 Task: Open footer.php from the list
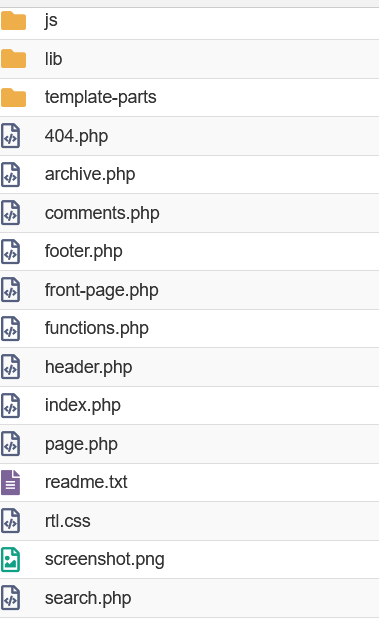[84, 251]
